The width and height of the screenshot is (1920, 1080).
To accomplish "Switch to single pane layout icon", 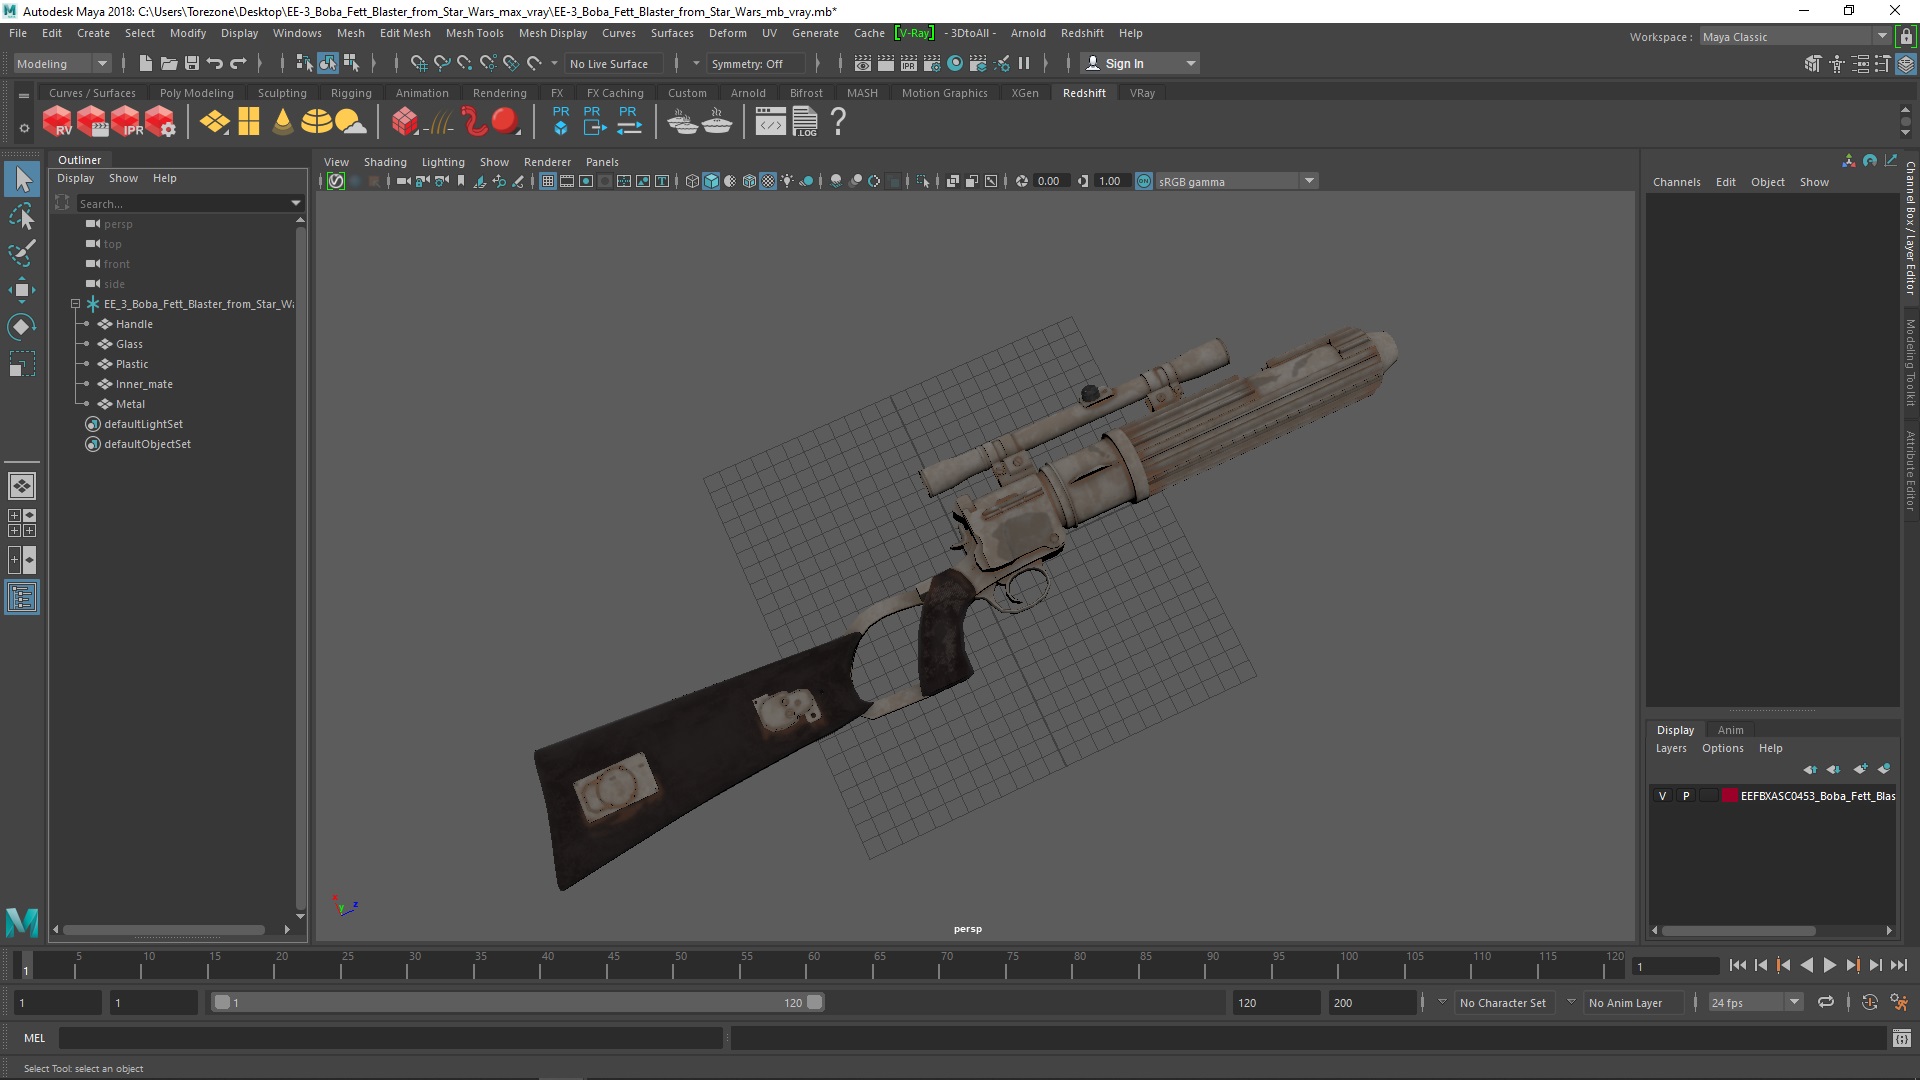I will click(22, 486).
